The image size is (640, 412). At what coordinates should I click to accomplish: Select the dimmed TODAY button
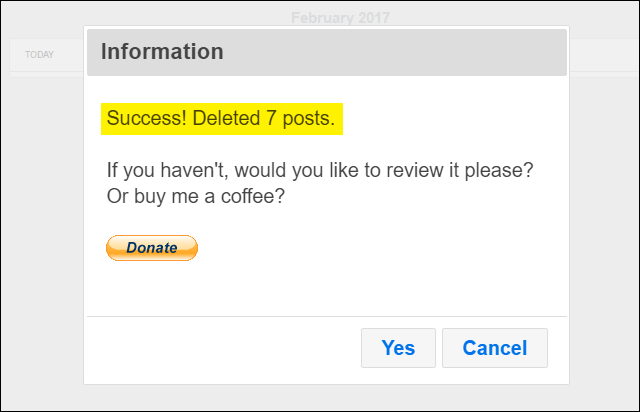[39, 55]
